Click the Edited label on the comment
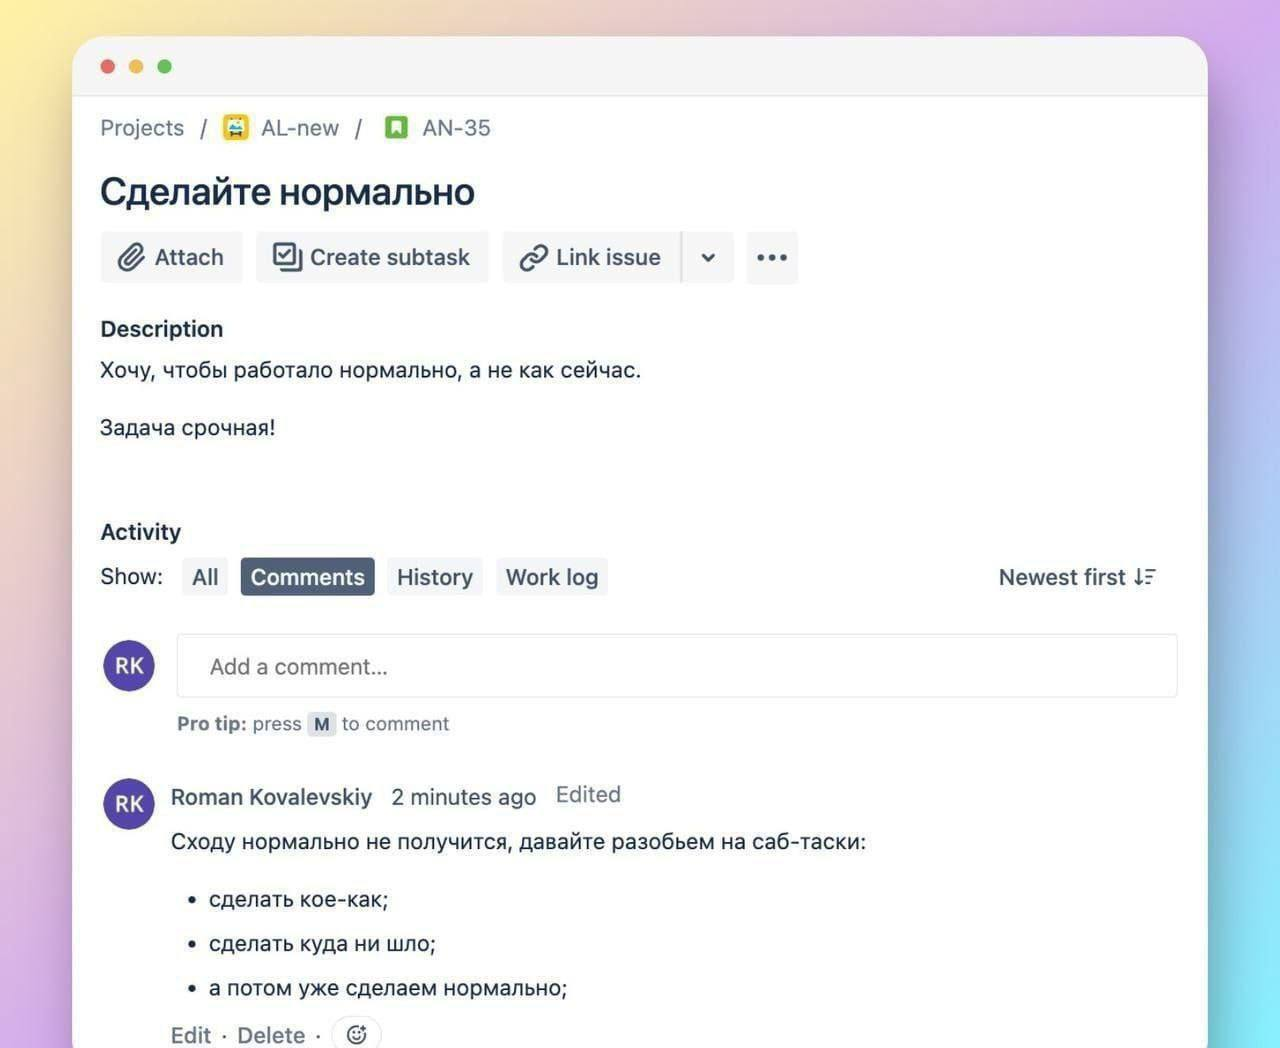This screenshot has width=1280, height=1048. tap(588, 795)
